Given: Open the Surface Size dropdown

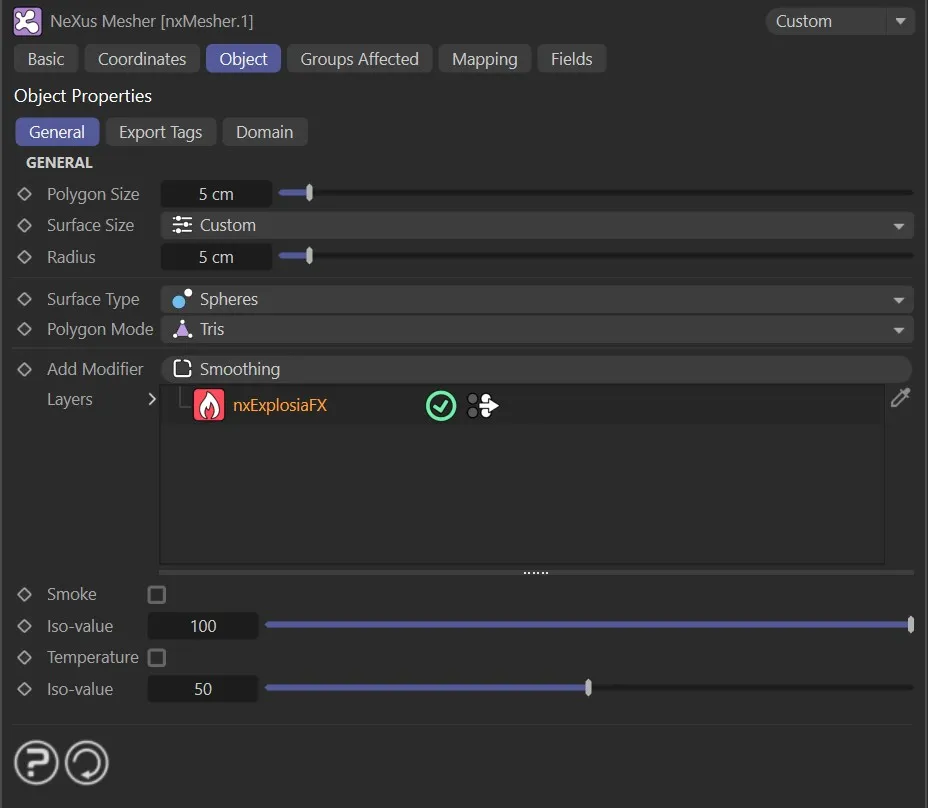Looking at the screenshot, I should 537,226.
